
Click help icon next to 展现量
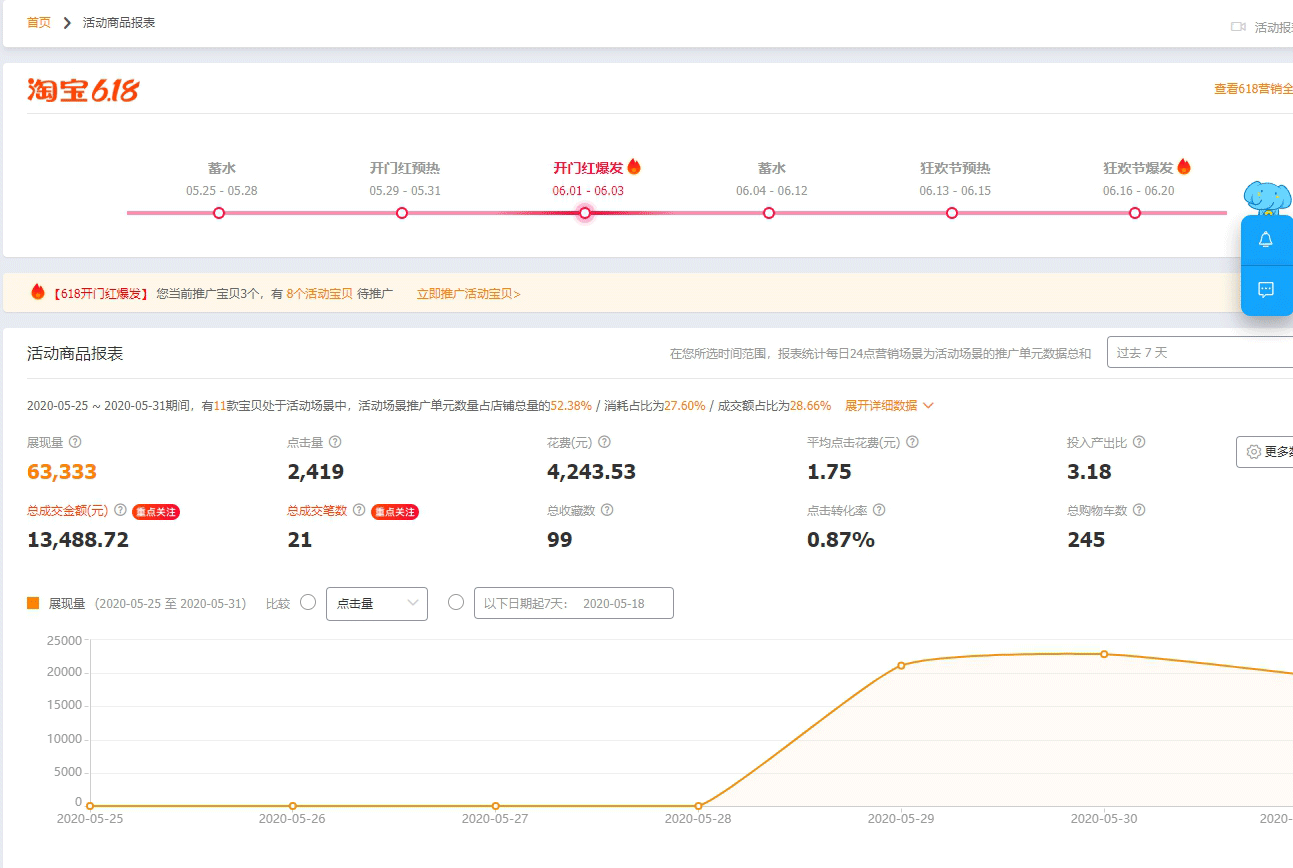tap(75, 442)
